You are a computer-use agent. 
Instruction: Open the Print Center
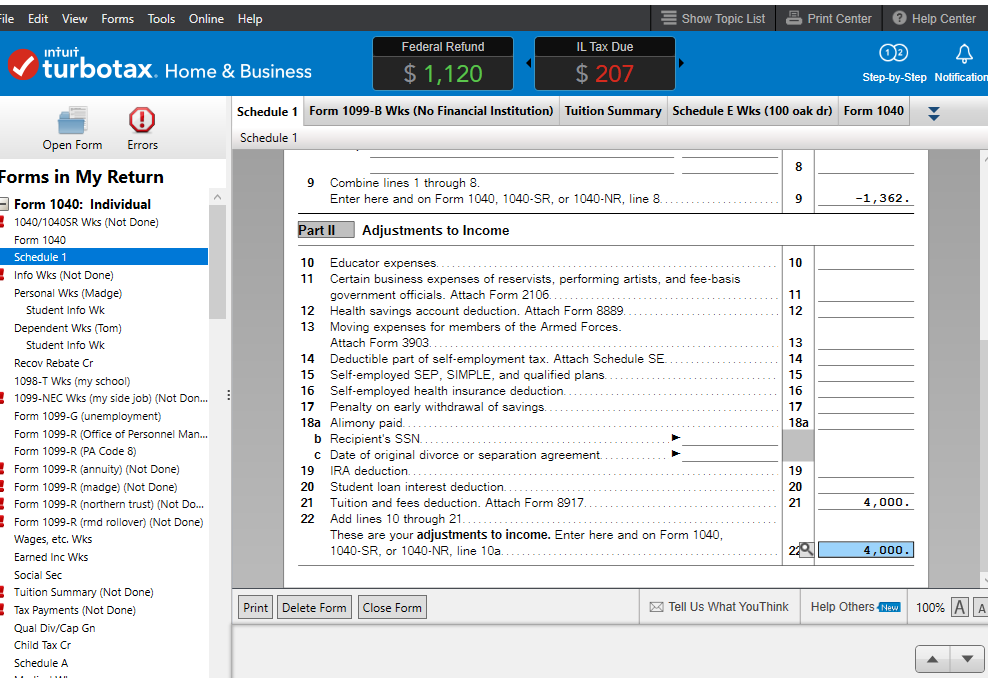coord(829,19)
